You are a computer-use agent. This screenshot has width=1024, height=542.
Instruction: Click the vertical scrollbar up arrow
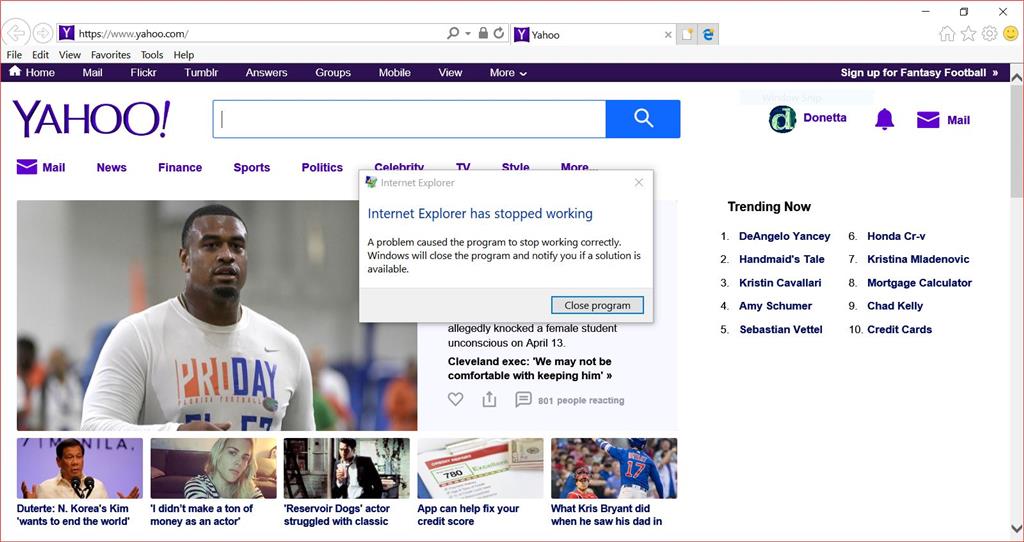[1017, 77]
